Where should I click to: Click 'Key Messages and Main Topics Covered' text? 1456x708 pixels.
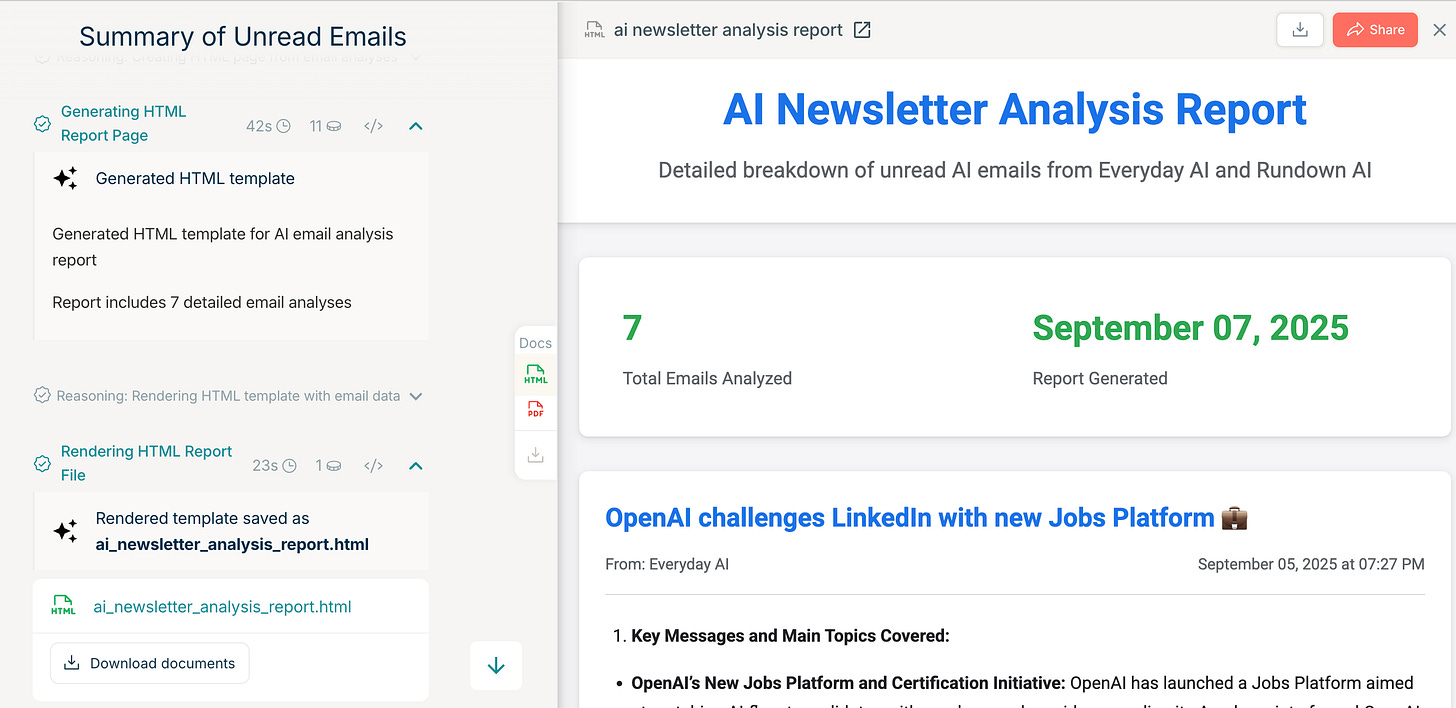pos(790,636)
